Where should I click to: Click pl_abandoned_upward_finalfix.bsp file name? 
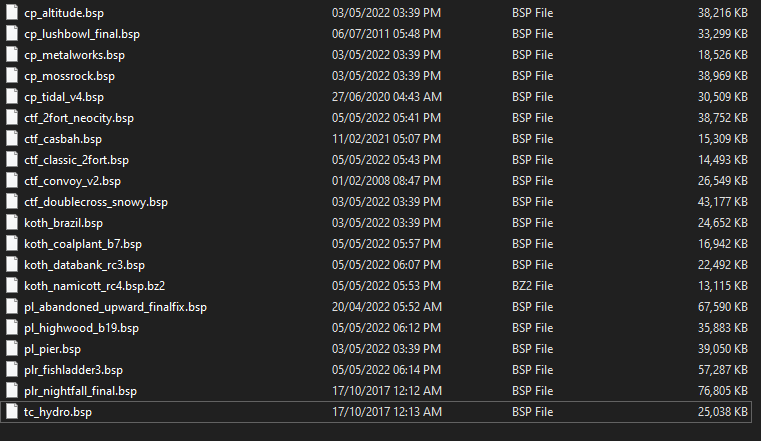pyautogui.click(x=116, y=307)
